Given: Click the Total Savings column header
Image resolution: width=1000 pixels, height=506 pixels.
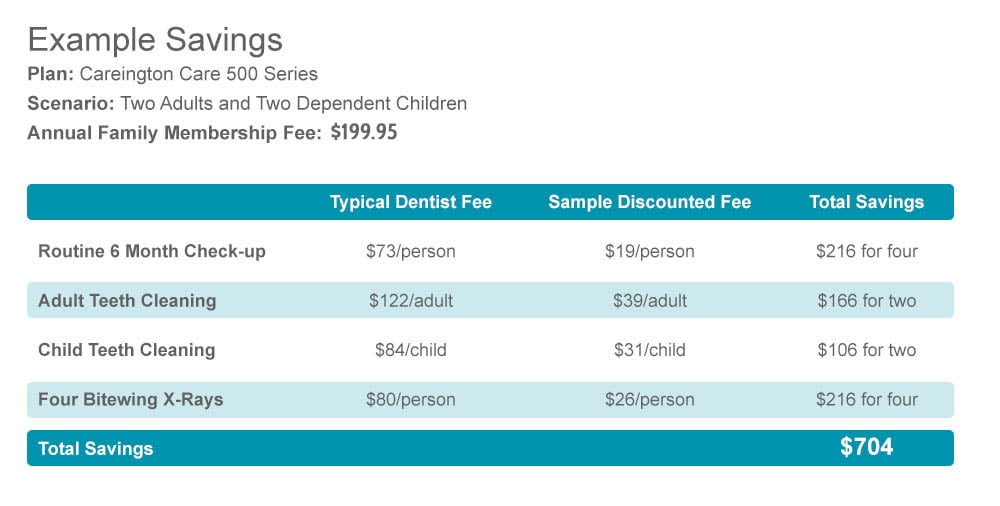Looking at the screenshot, I should coord(866,202).
